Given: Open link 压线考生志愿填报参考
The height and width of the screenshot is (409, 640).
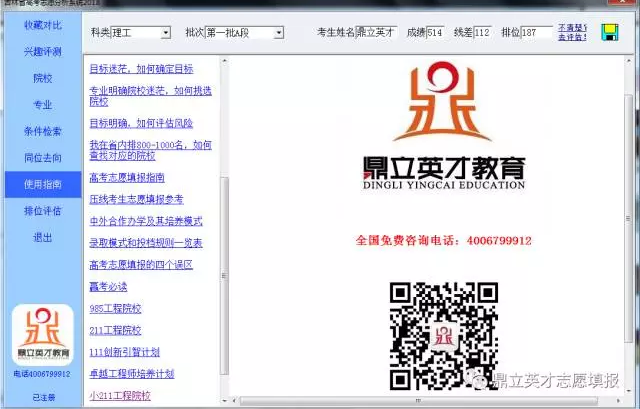Looking at the screenshot, I should coord(136,199).
